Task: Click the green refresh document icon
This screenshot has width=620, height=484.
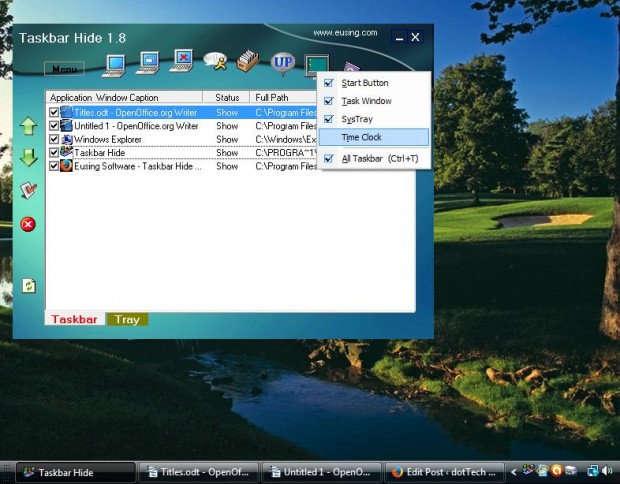Action: pos(29,285)
